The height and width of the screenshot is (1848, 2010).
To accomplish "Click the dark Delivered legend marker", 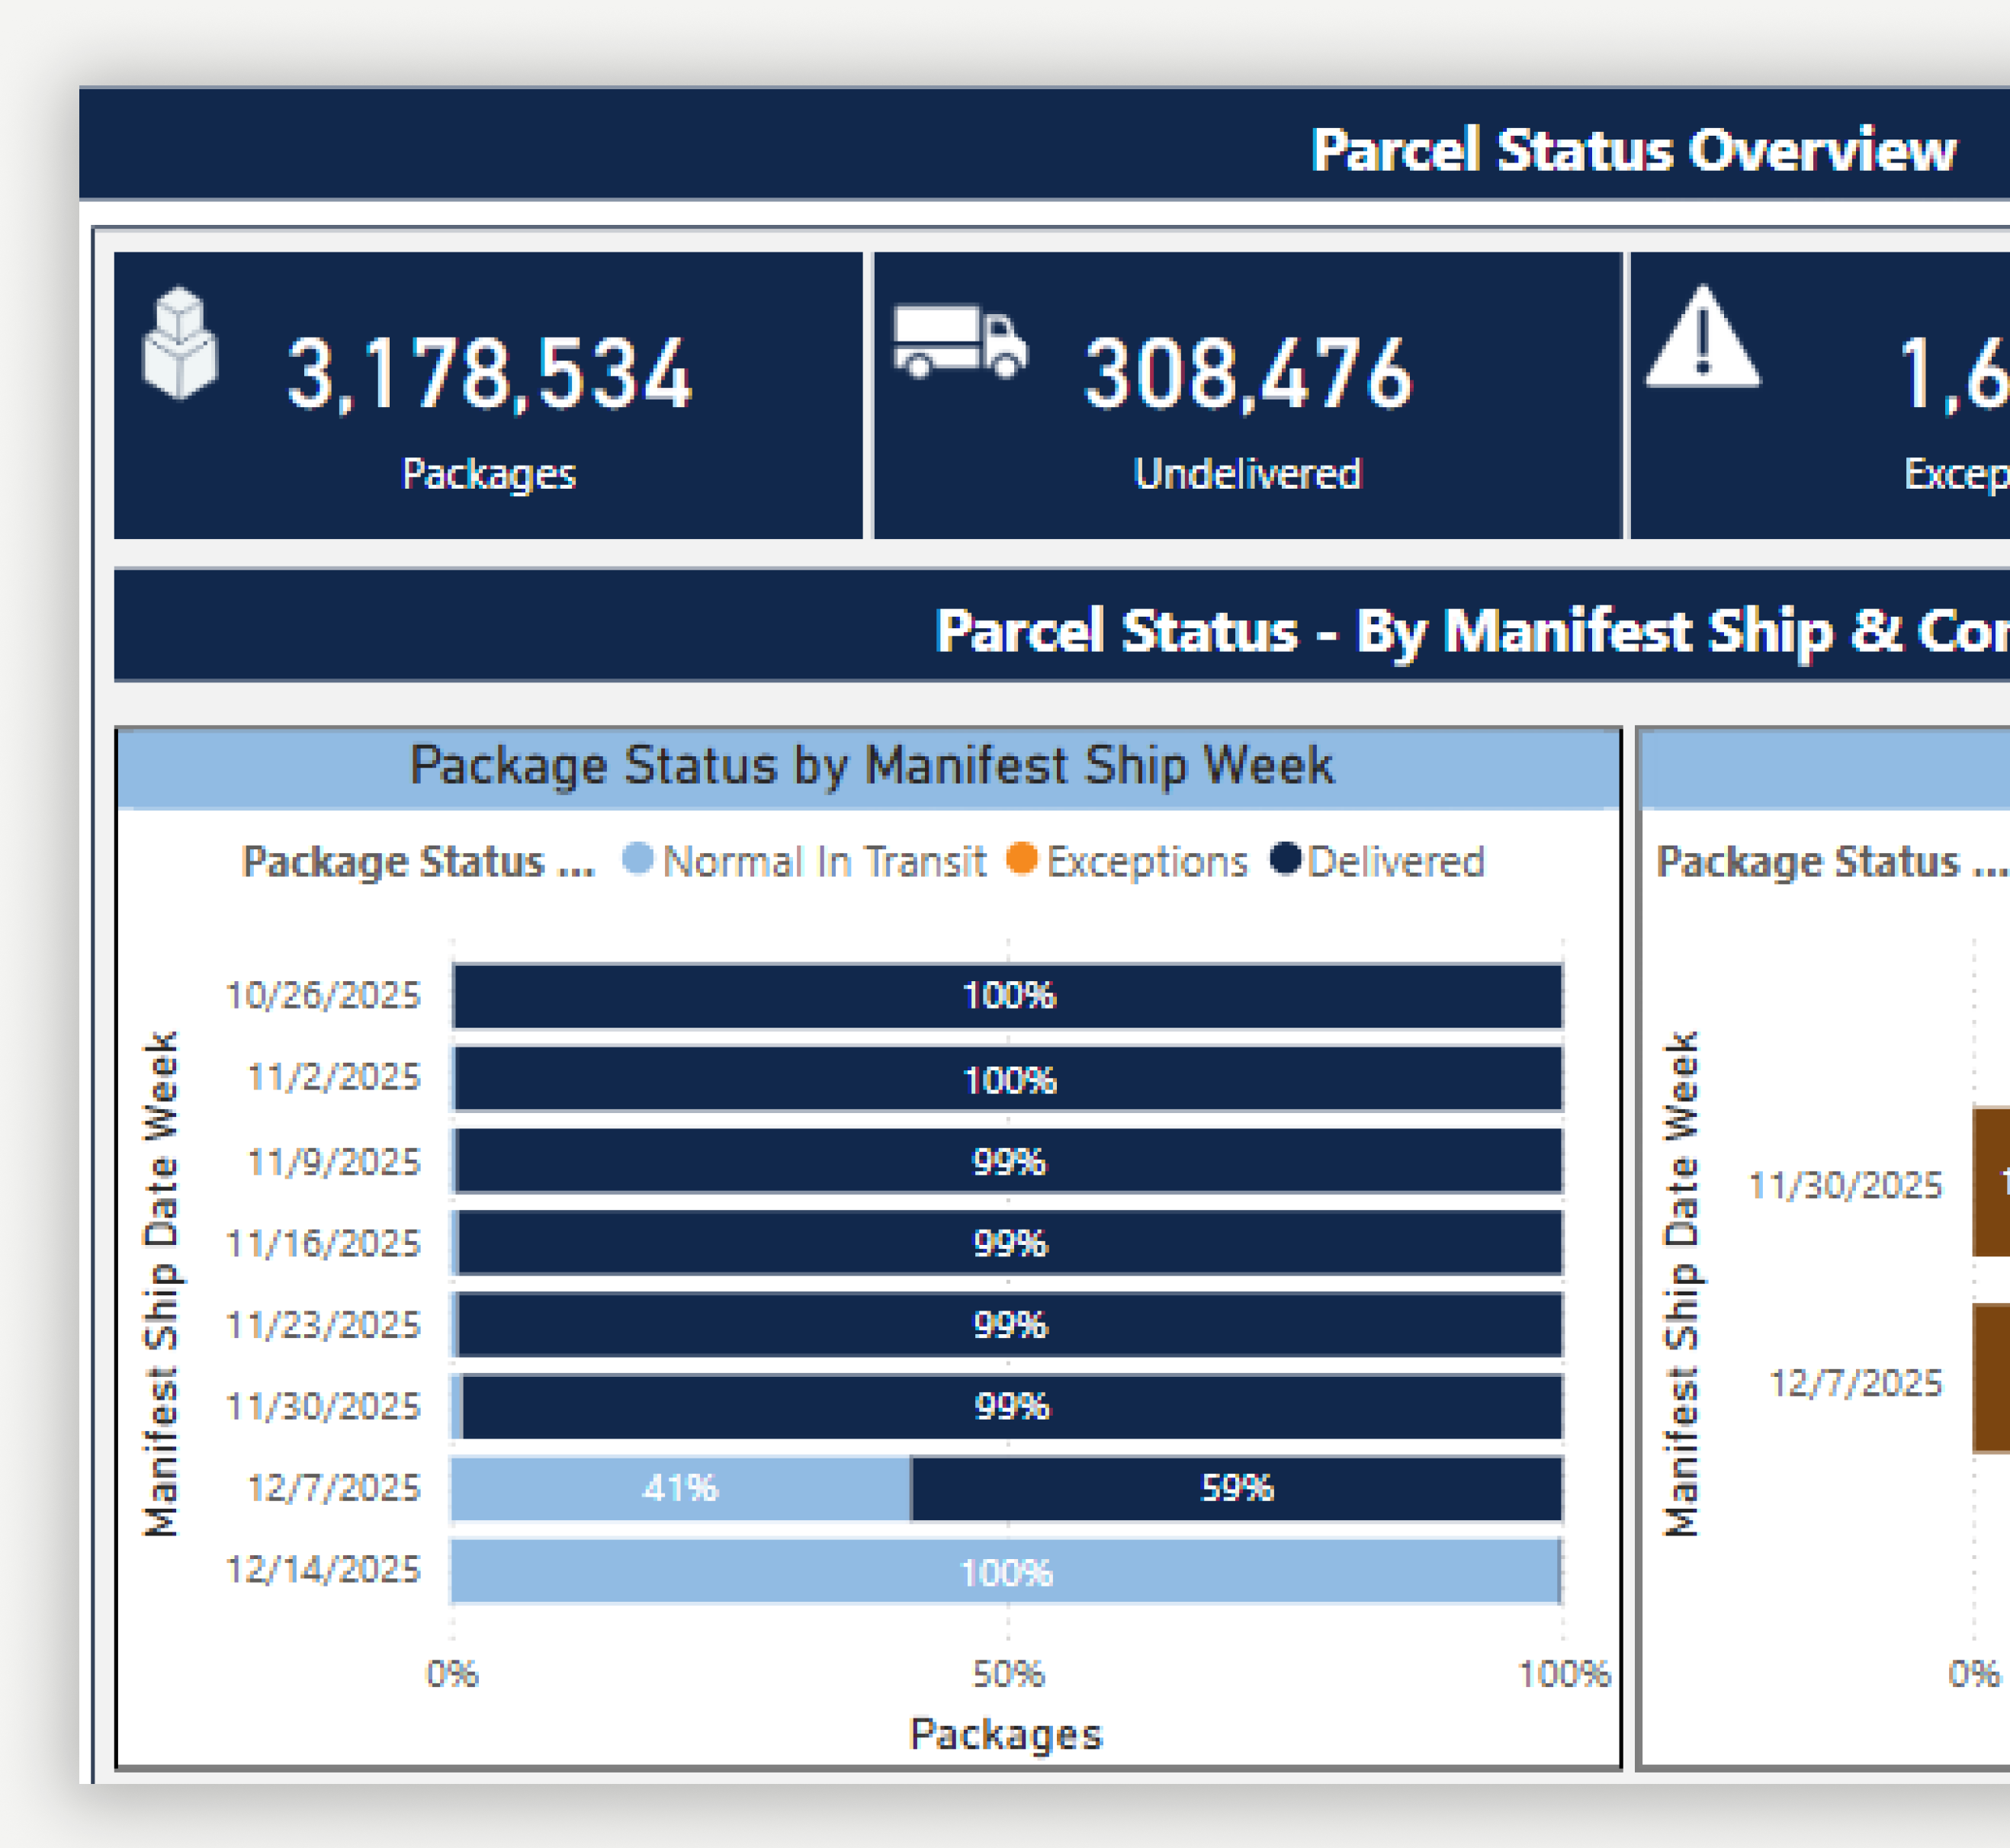I will tap(1285, 859).
